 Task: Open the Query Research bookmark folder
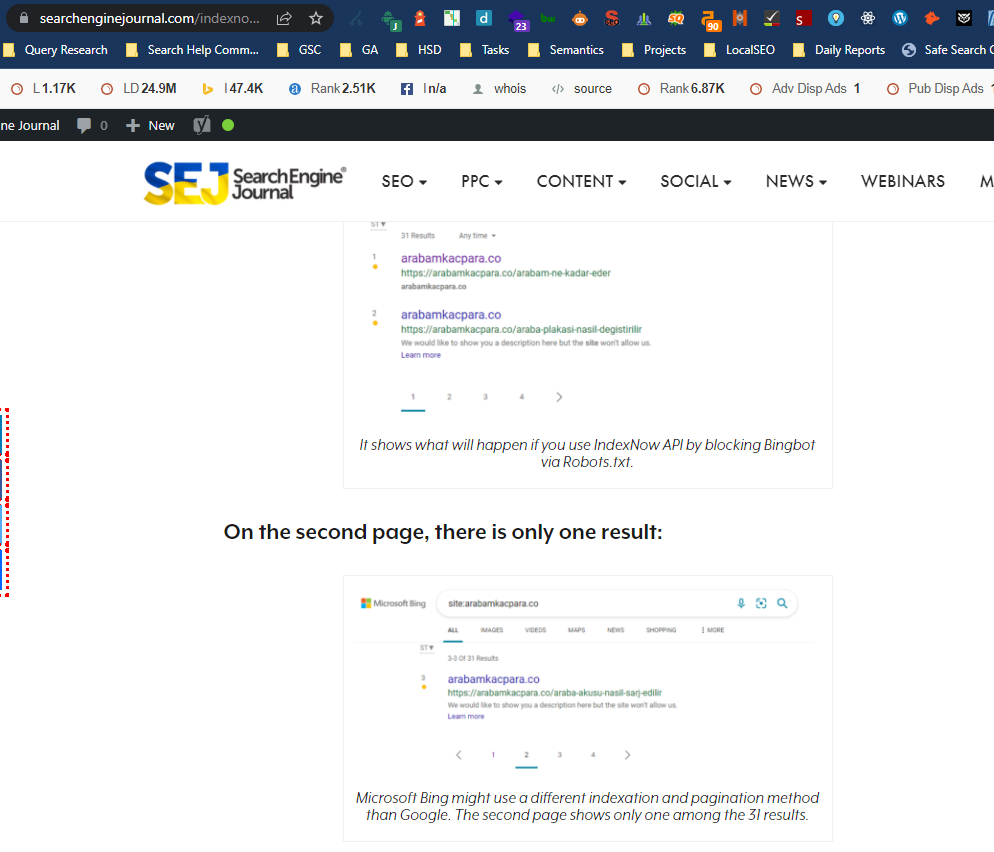click(55, 49)
